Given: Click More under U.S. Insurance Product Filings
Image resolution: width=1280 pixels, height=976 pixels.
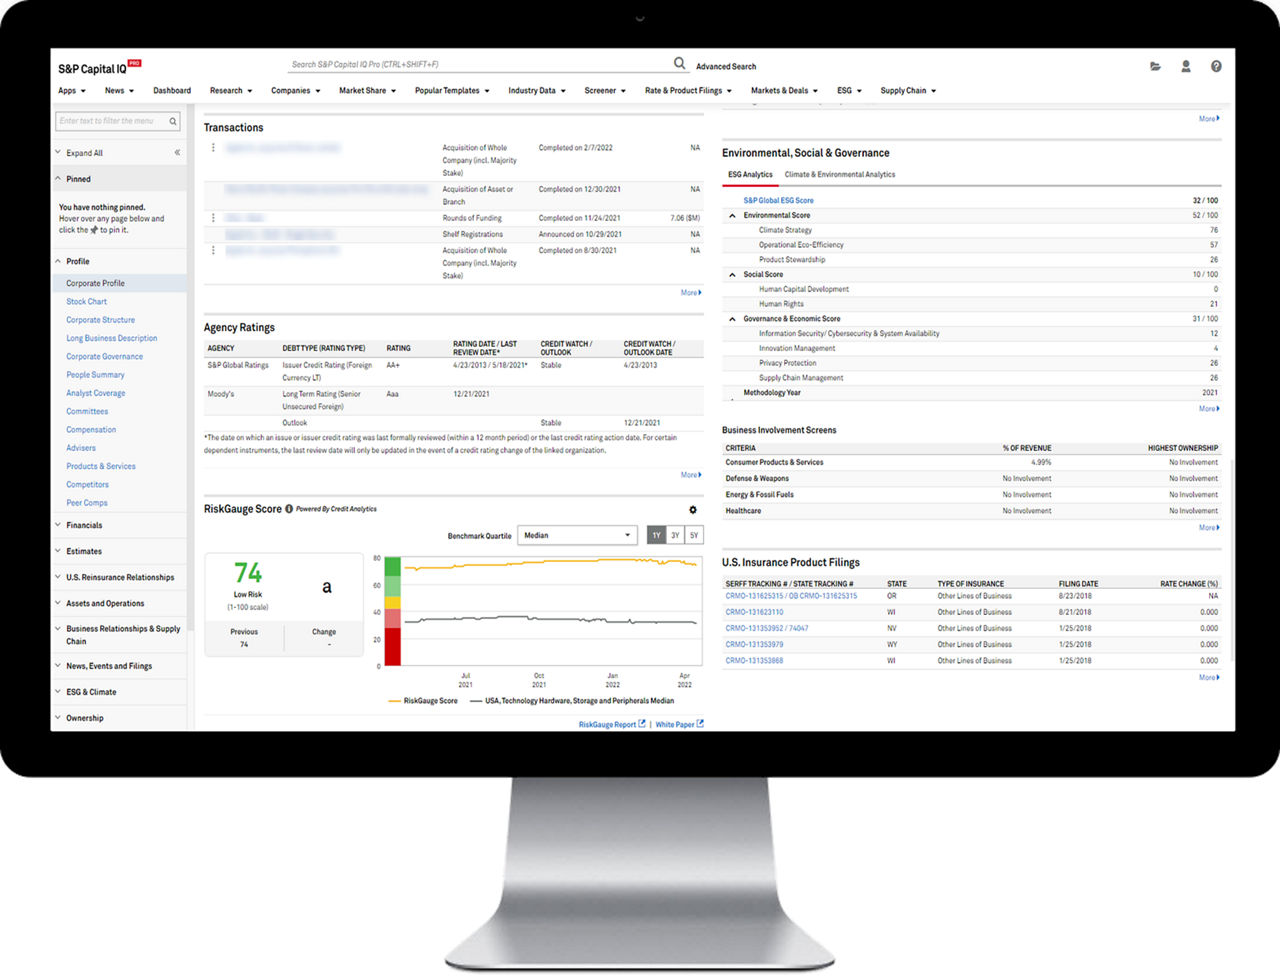Looking at the screenshot, I should click(1209, 678).
